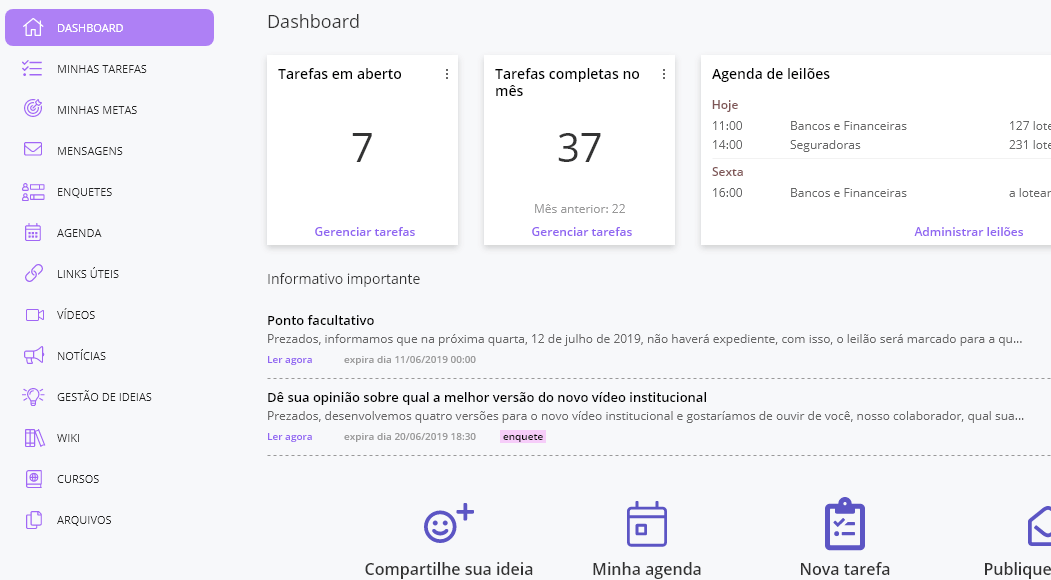The image size is (1051, 580).
Task: Click the 'expira dia 20/06/2019 18:30' text
Action: 410,437
